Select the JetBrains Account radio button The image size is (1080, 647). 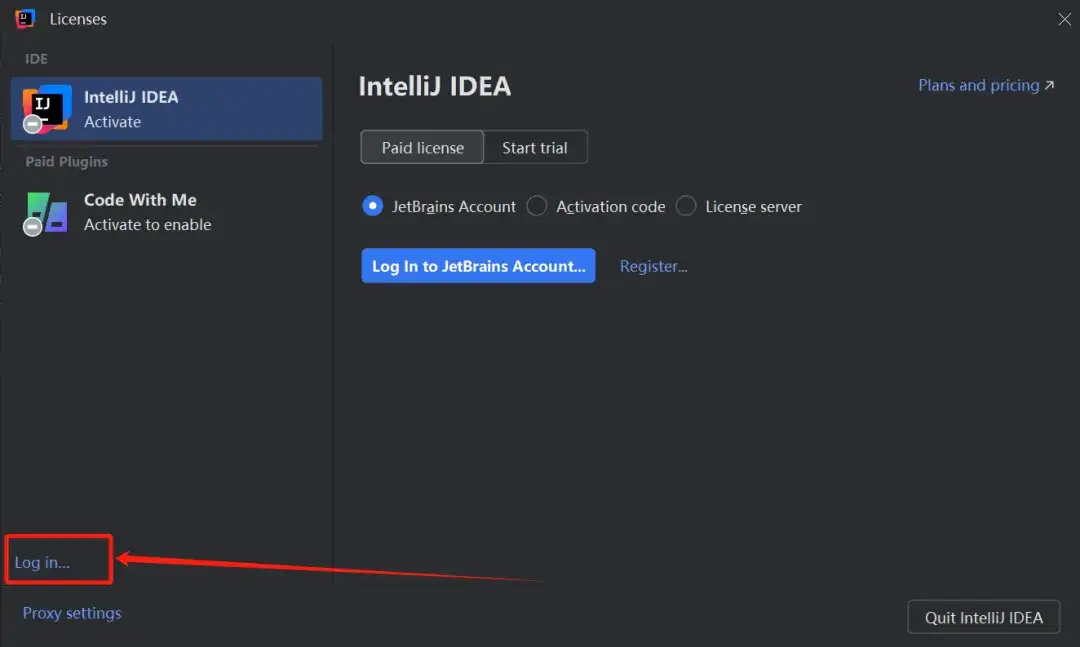pos(373,206)
